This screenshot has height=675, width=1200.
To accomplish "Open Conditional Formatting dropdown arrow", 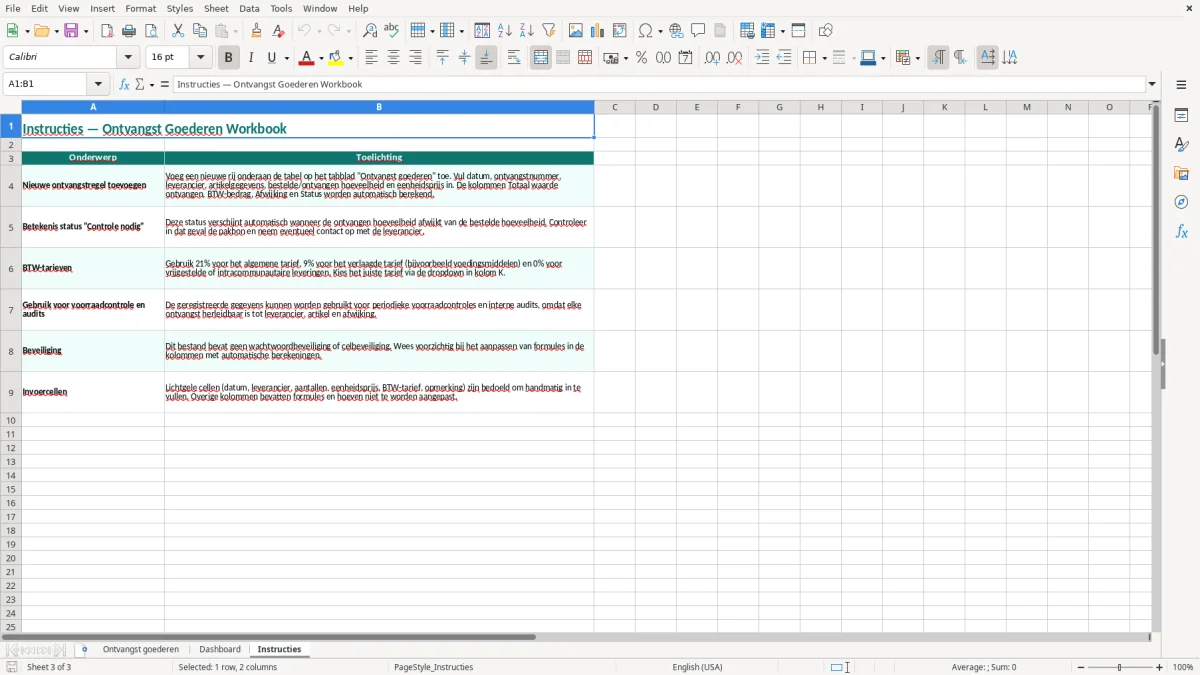I will (x=917, y=58).
